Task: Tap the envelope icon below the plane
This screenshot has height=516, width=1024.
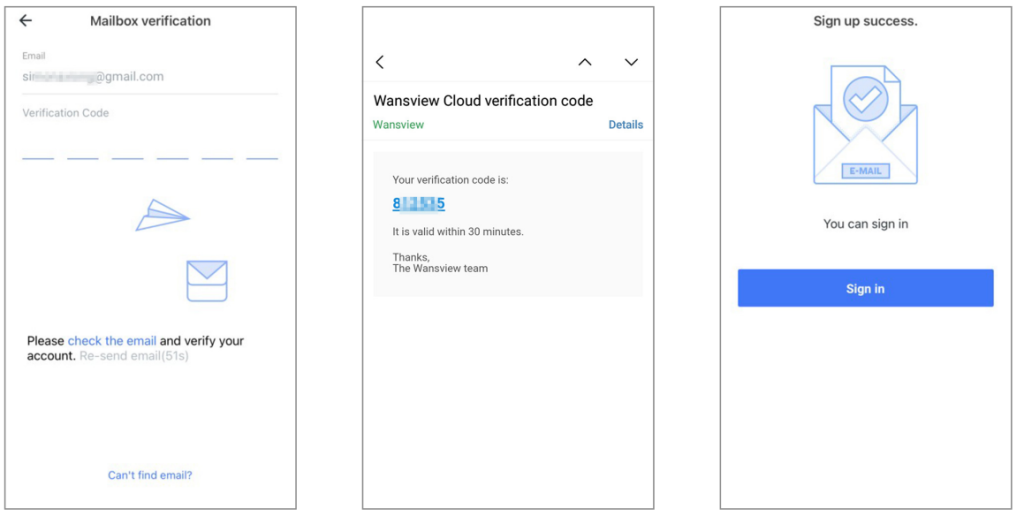Action: tap(207, 281)
